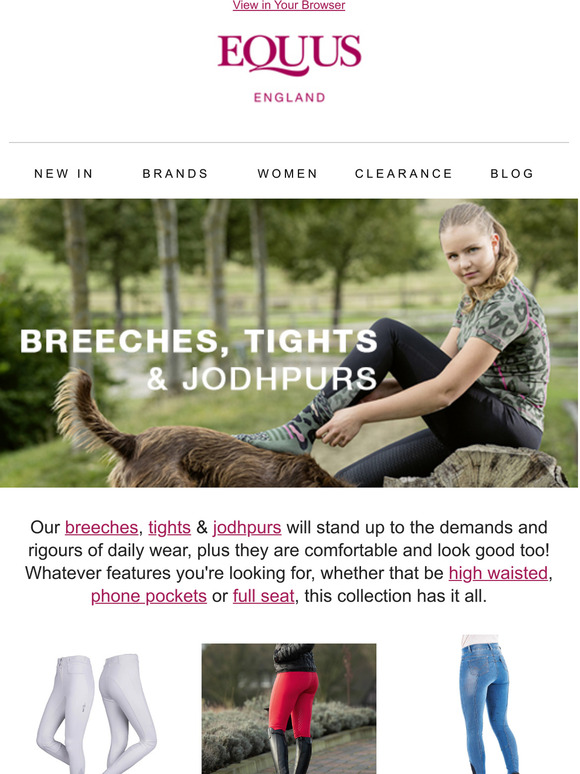Viewport: 580px width, 774px height.
Task: Open the full seat link
Action: 264,596
